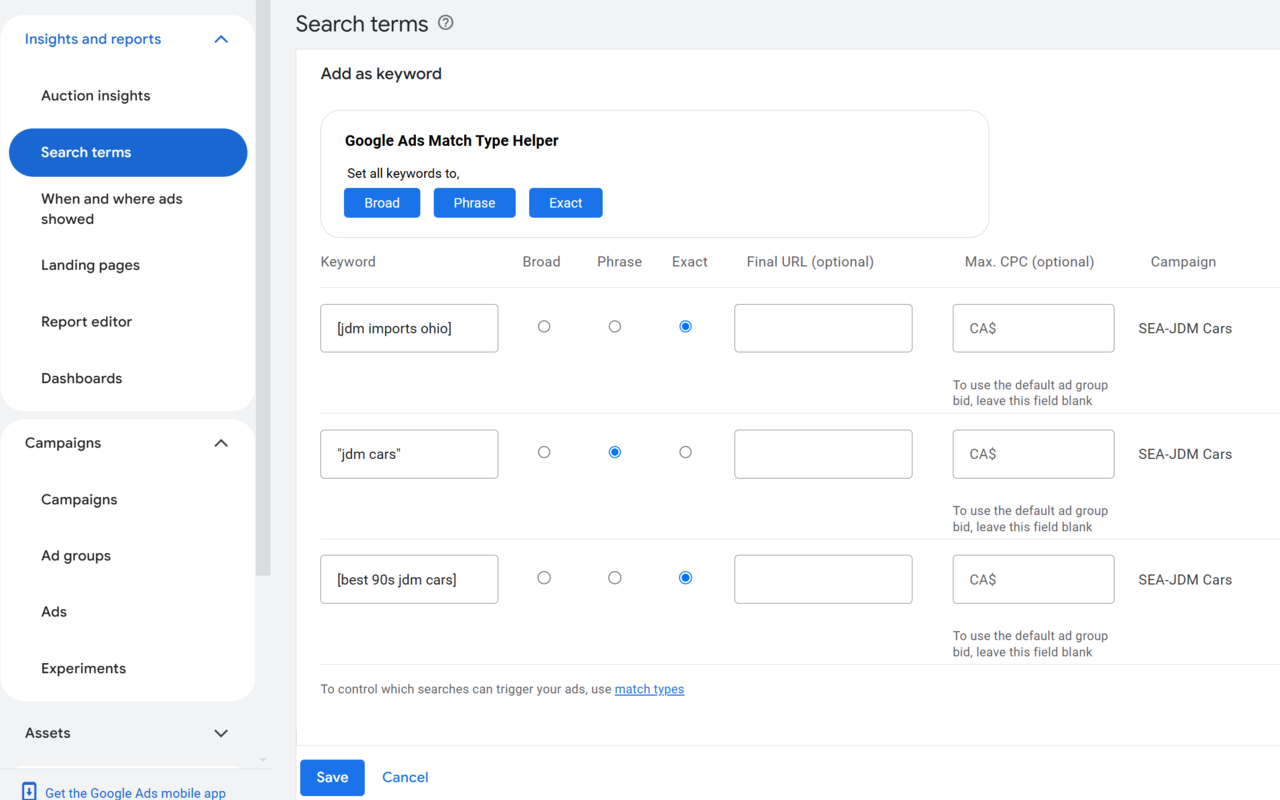Go to Dashboards
The width and height of the screenshot is (1280, 800).
[x=81, y=378]
